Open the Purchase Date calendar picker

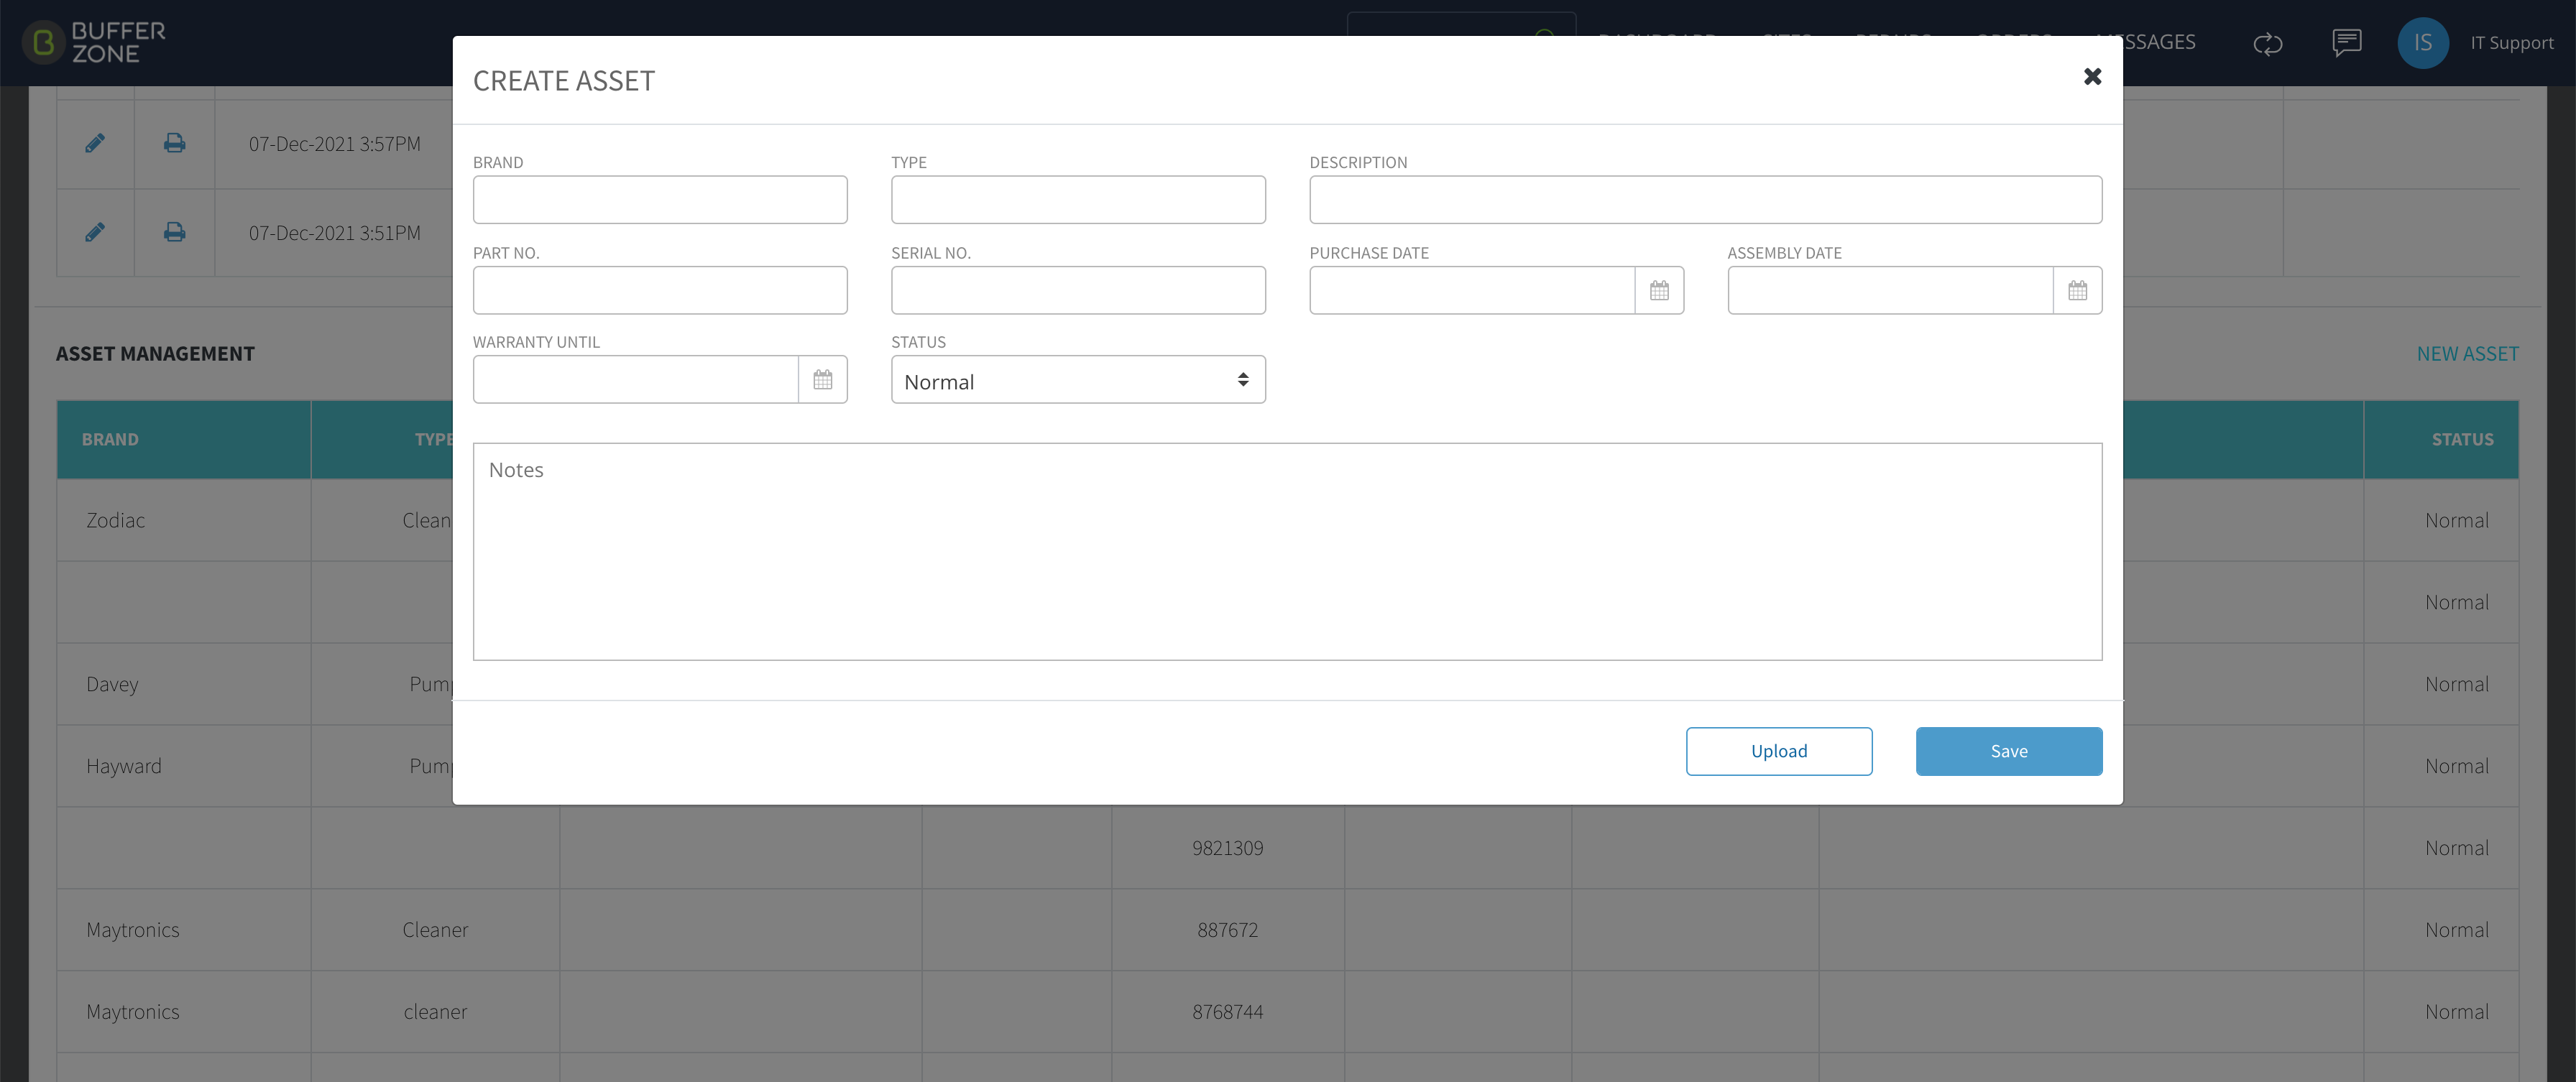tap(1659, 290)
